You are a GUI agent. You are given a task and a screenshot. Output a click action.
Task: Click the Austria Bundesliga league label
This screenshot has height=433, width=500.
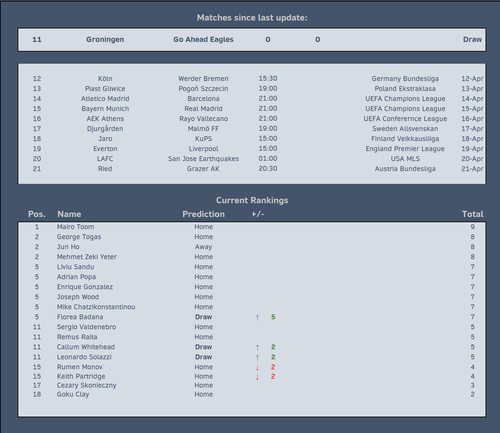tap(405, 169)
